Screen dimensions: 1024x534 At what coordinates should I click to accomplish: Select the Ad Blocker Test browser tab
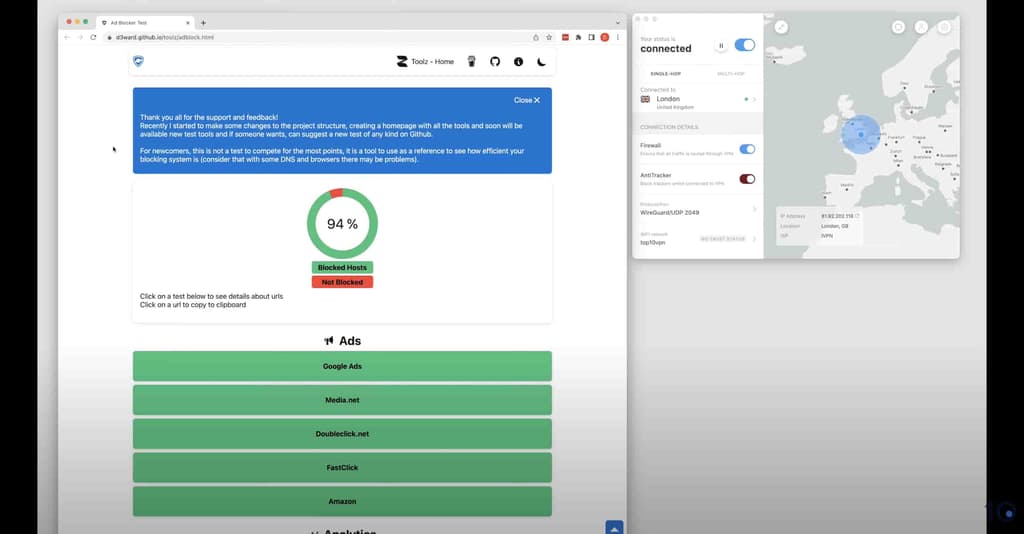[x=144, y=23]
